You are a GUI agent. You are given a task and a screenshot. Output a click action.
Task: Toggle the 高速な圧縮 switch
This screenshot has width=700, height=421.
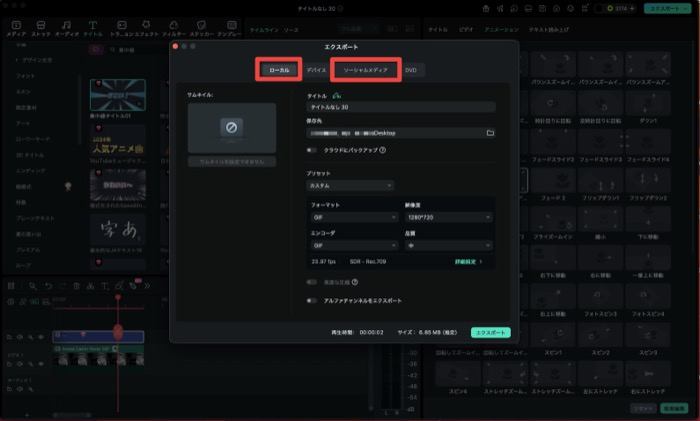(x=312, y=282)
